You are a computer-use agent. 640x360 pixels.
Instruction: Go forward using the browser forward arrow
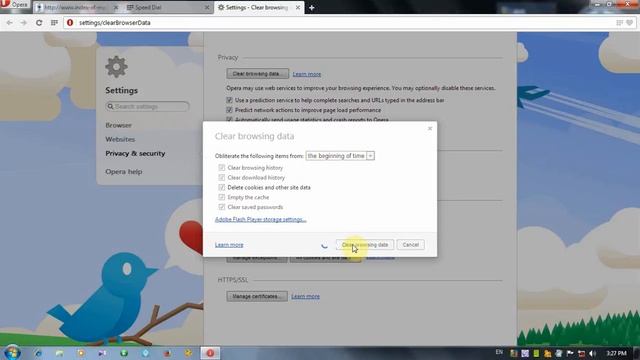(x=24, y=23)
